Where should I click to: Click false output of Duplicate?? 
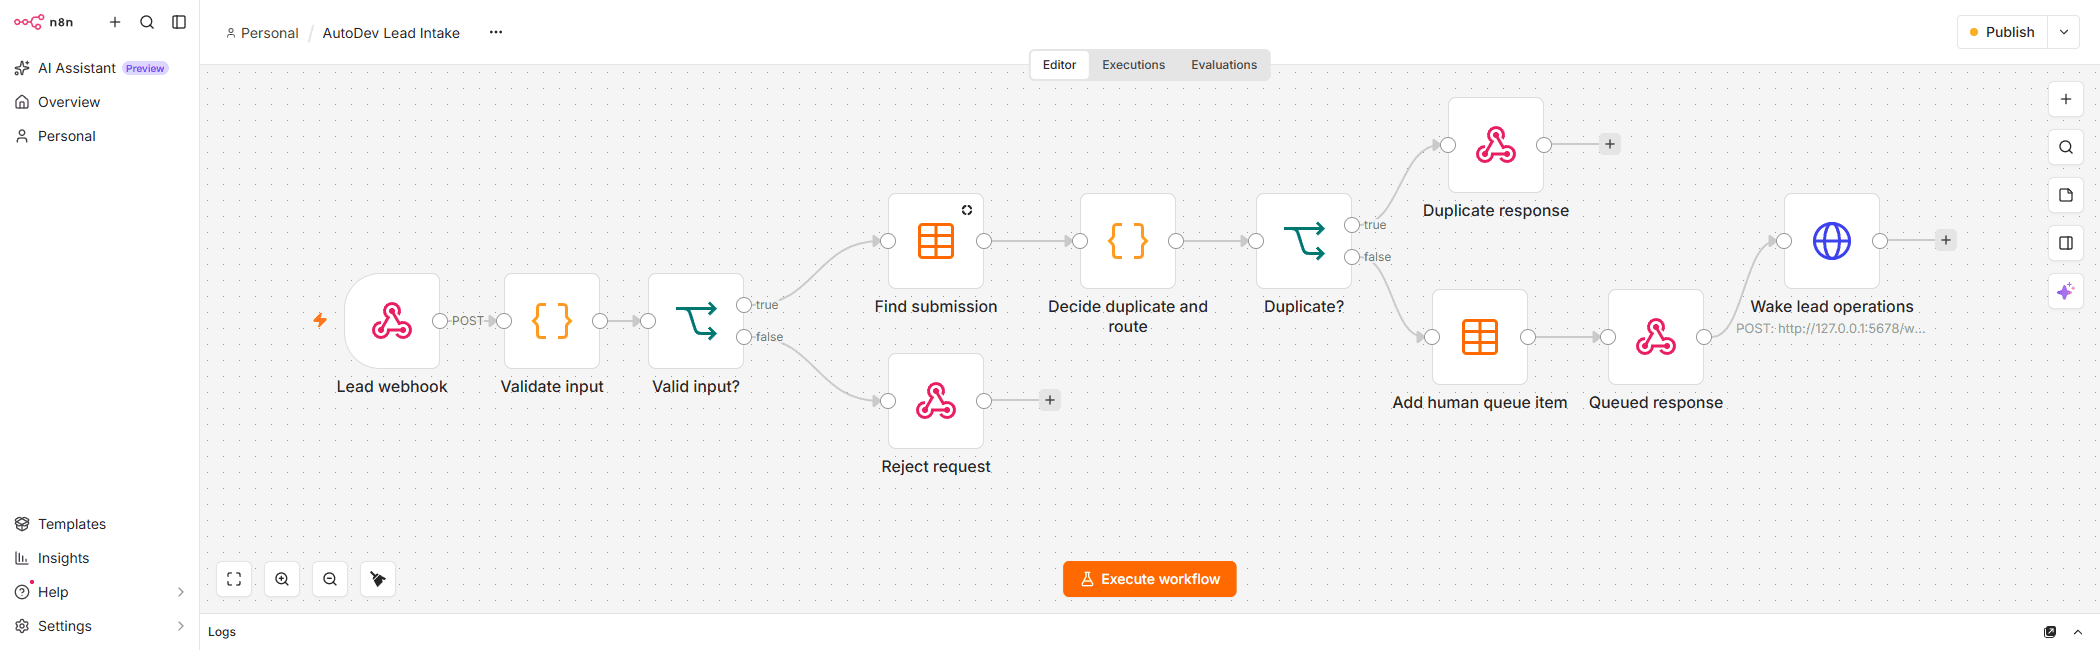tap(1352, 257)
